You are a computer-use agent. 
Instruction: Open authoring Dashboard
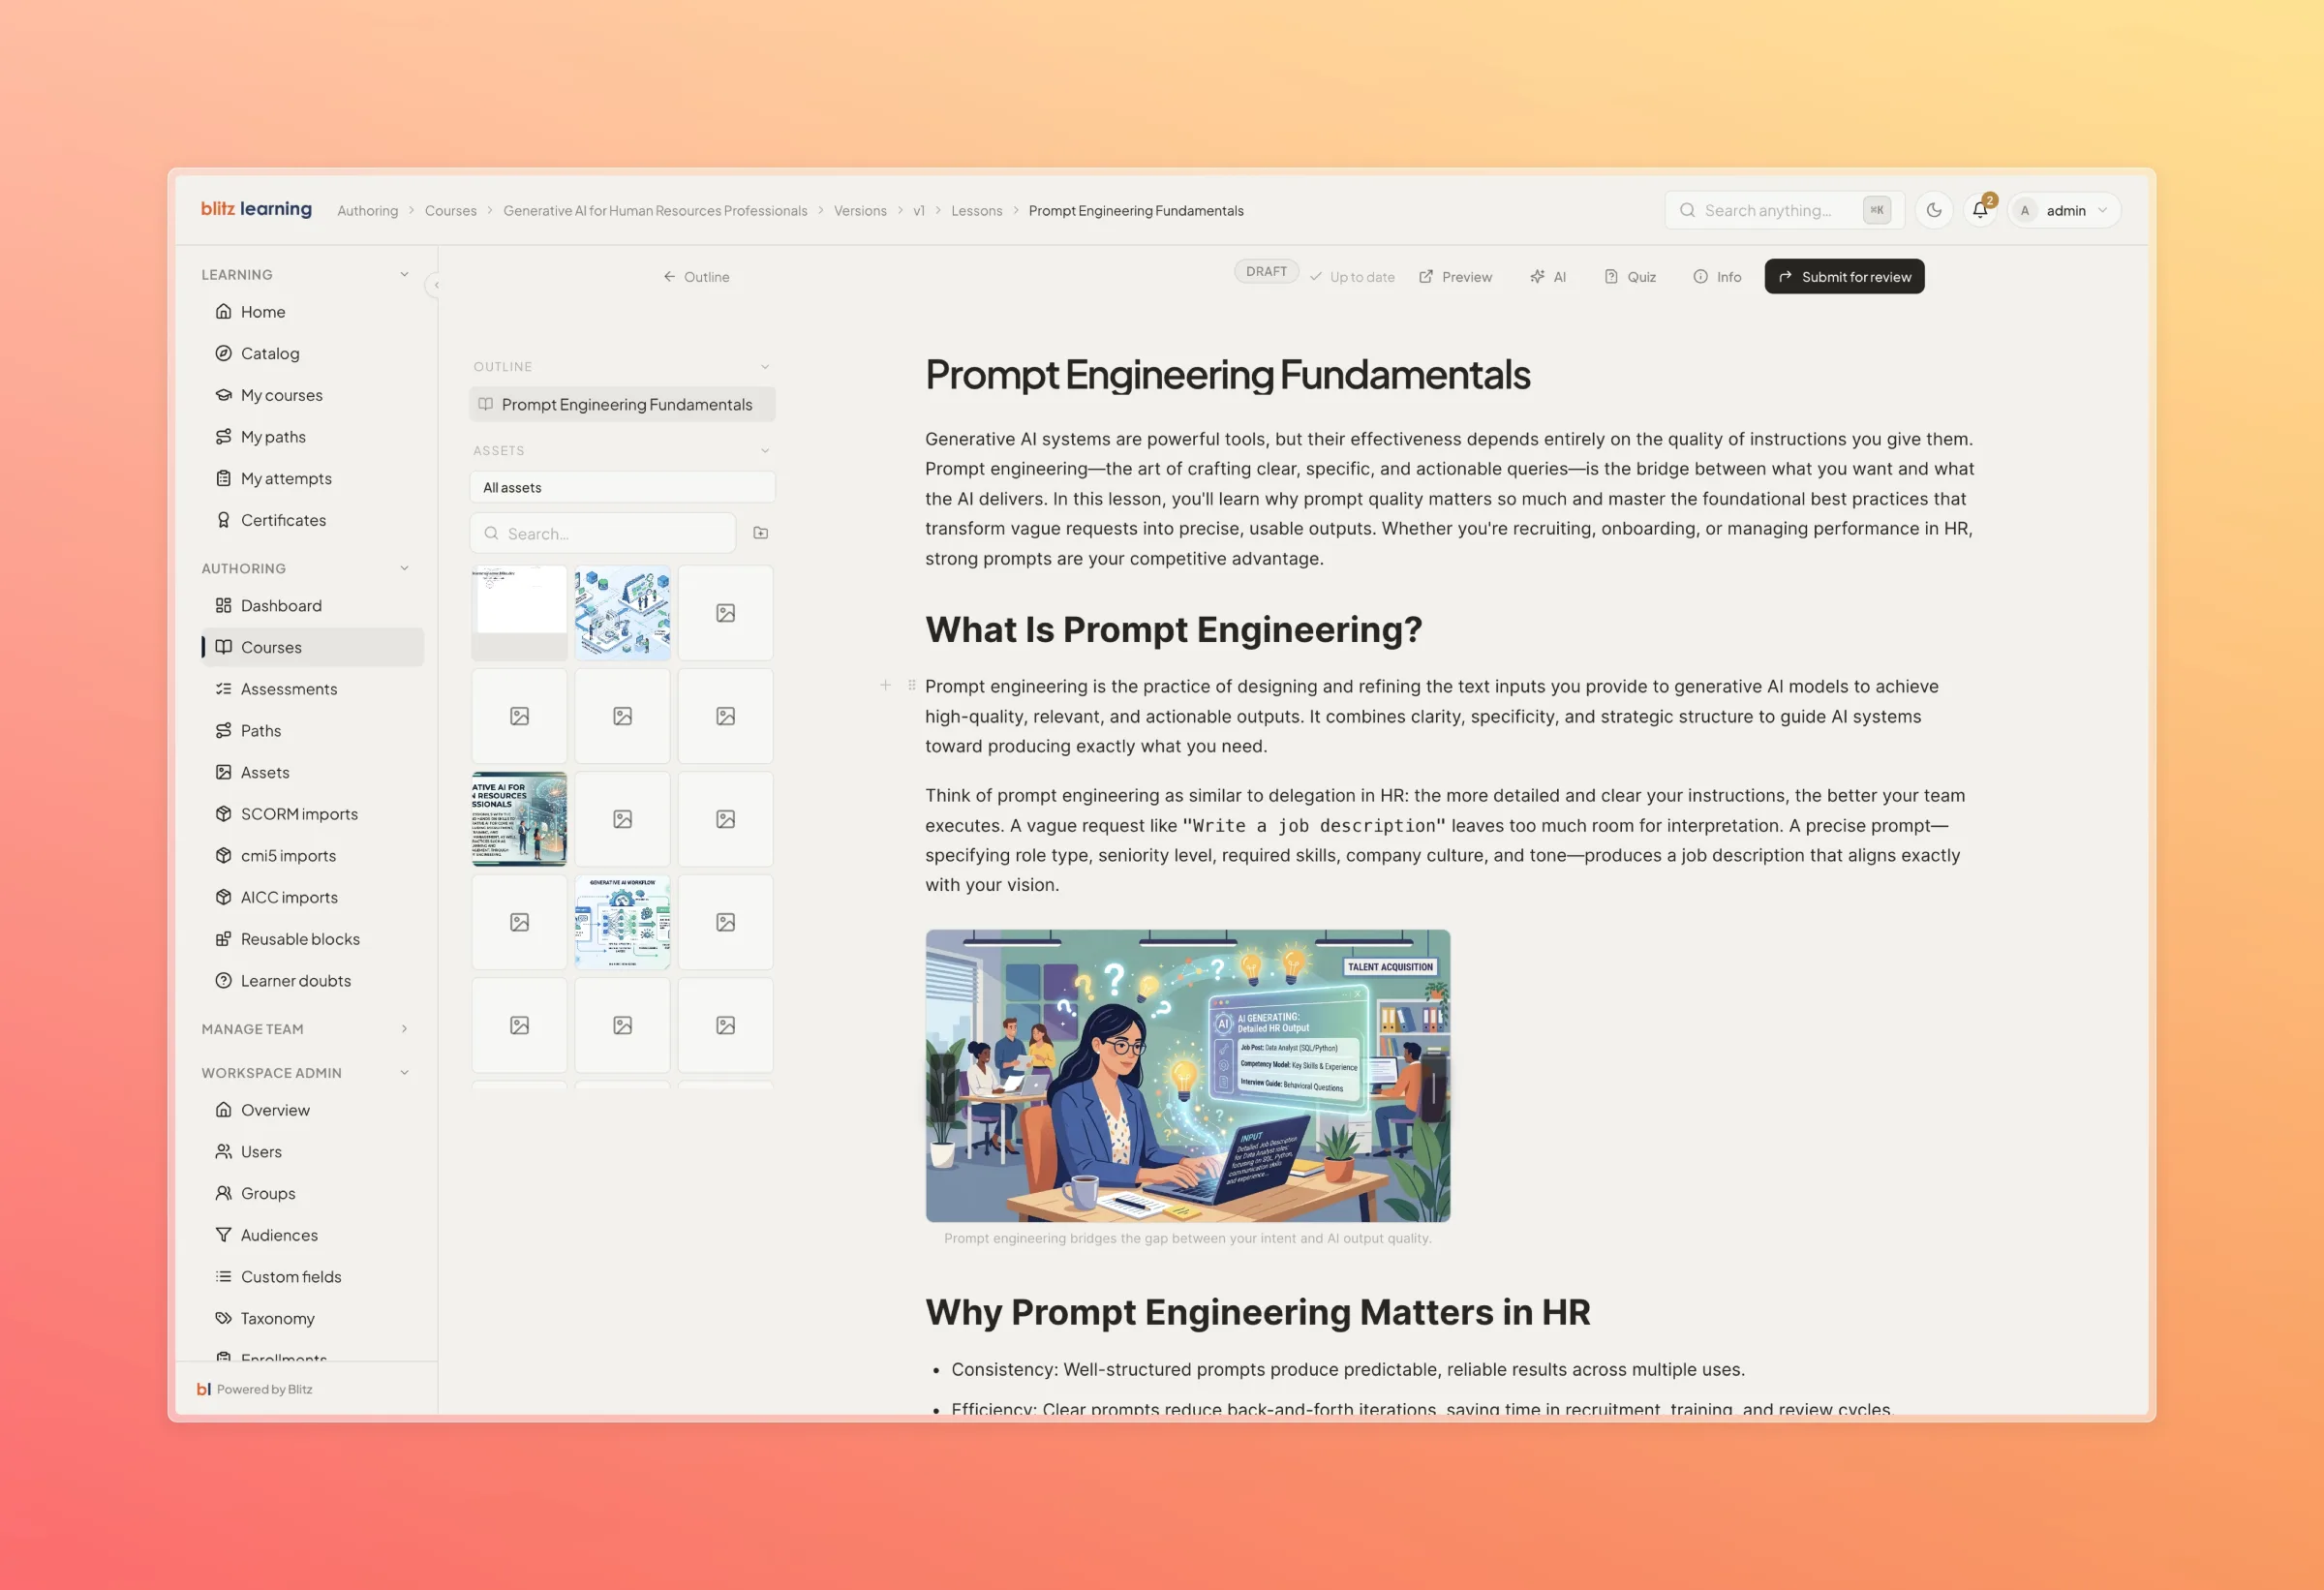point(313,606)
